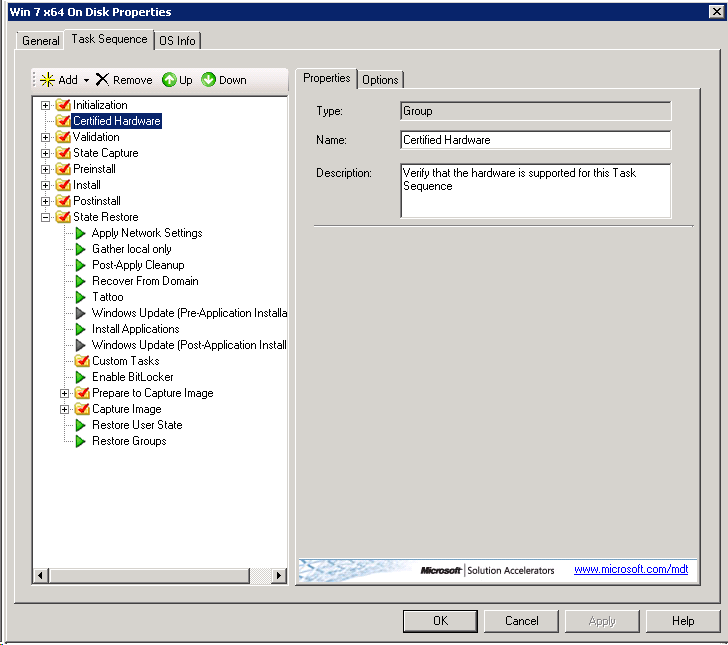728x645 pixels.
Task: Select the Certified Hardware tree item
Action: pyautogui.click(x=117, y=121)
